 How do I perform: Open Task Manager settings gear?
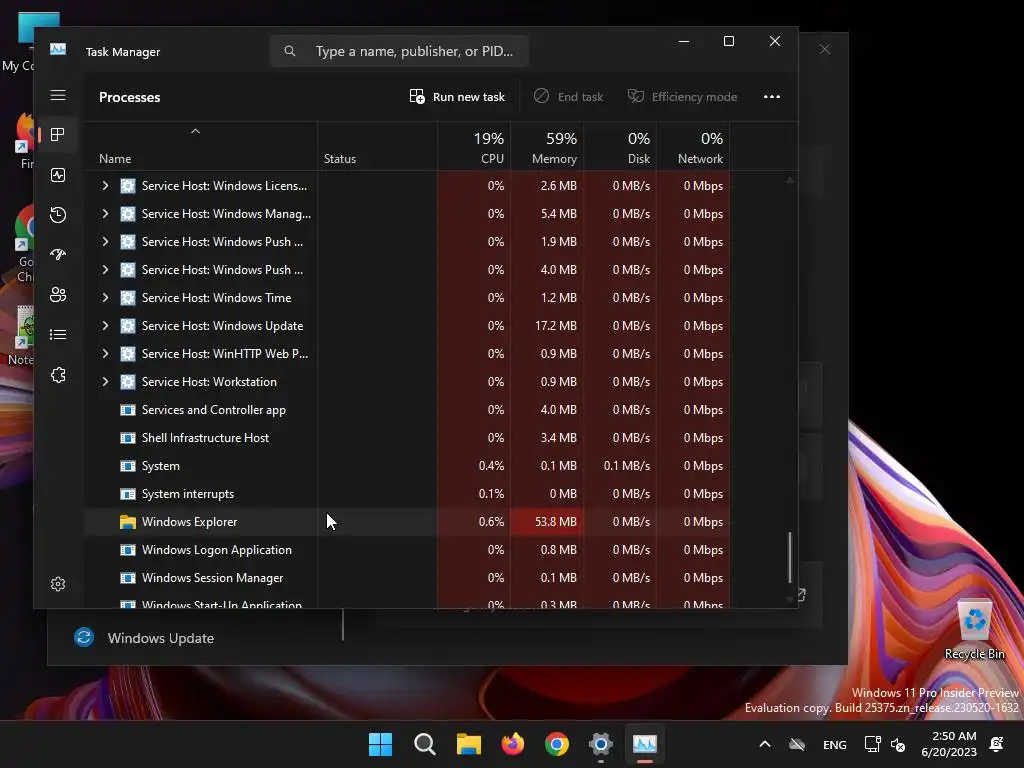point(58,584)
